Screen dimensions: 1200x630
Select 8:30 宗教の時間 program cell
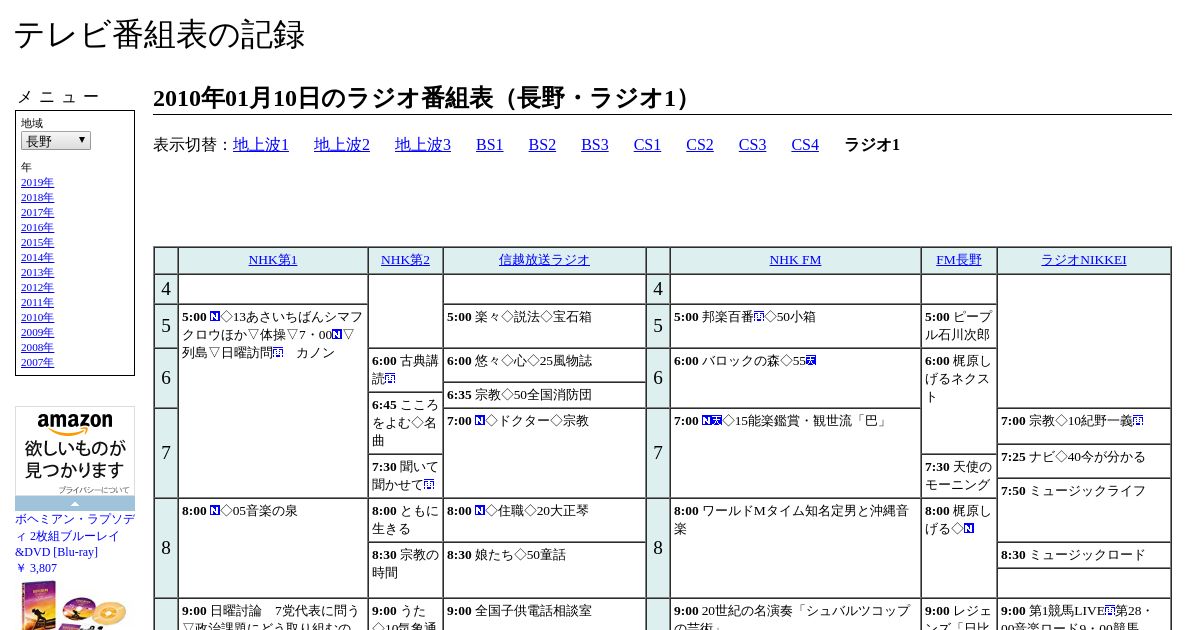[x=405, y=570]
